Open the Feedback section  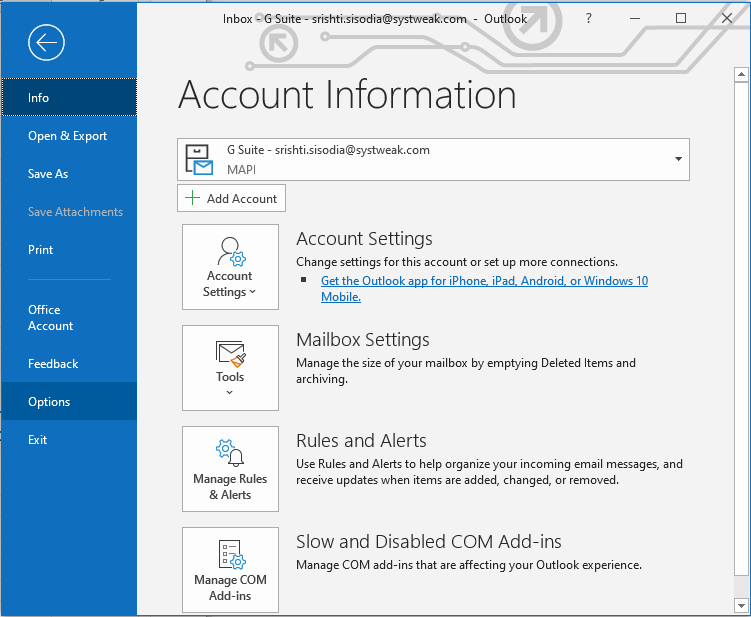pyautogui.click(x=69, y=364)
